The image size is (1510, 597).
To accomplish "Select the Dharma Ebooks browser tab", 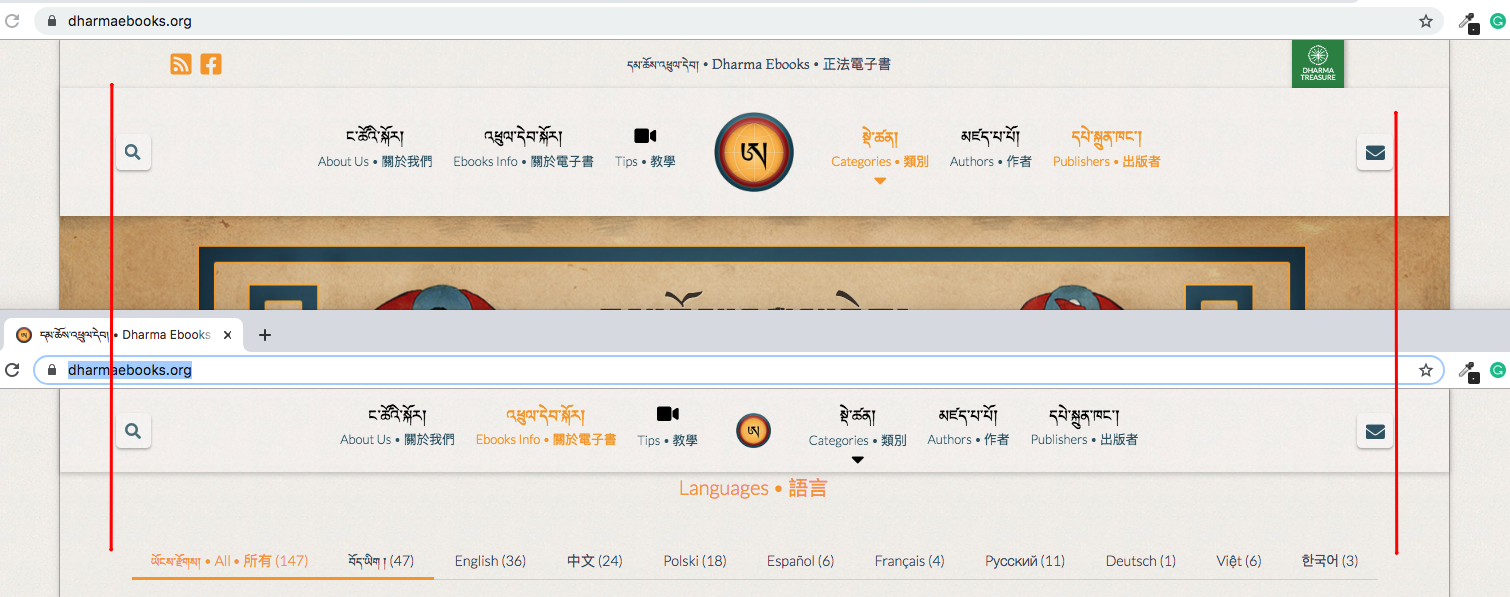I will coord(125,335).
